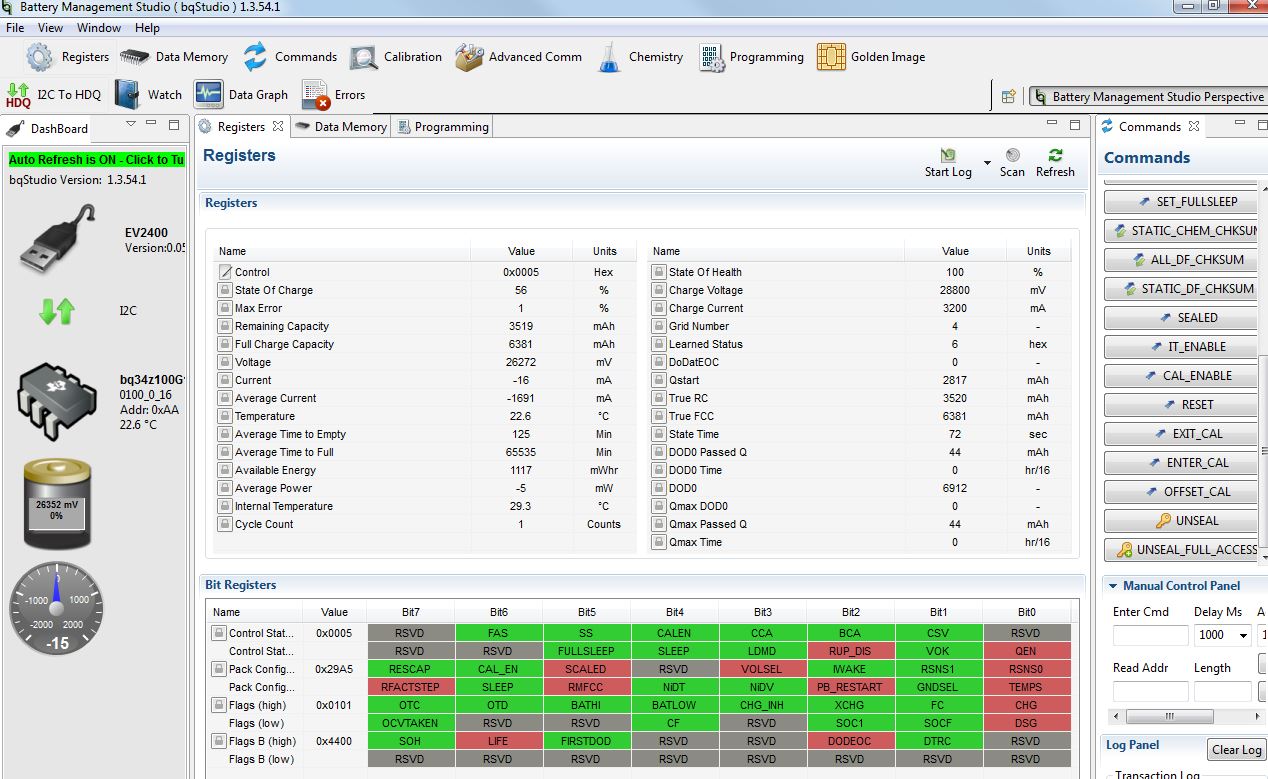Click the Read Addr input field

pos(1150,692)
